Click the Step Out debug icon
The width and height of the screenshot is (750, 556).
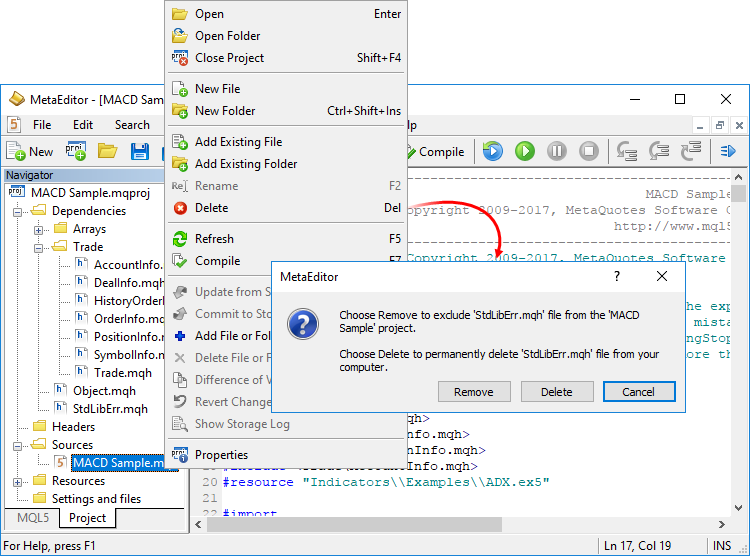pyautogui.click(x=691, y=151)
